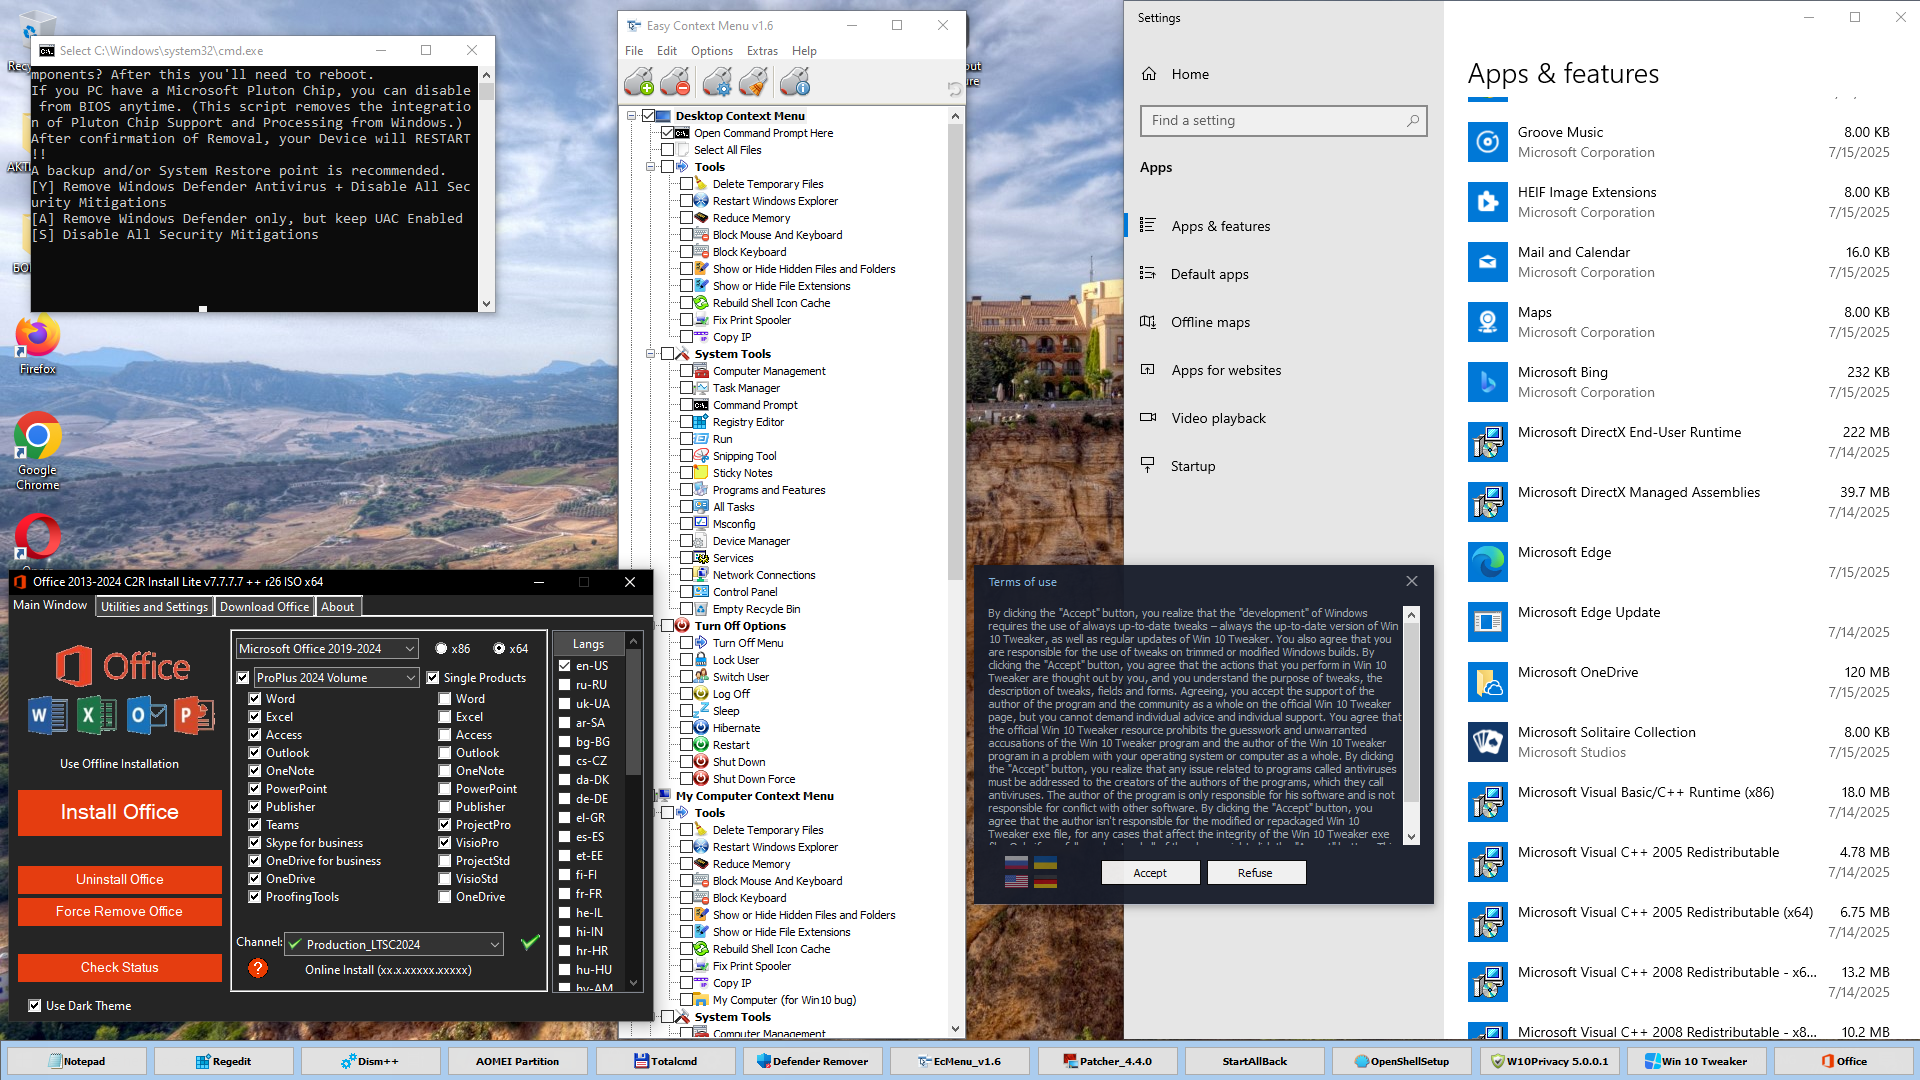Image resolution: width=1920 pixels, height=1080 pixels.
Task: Check the ru-RU language checkbox
Action: (565, 685)
